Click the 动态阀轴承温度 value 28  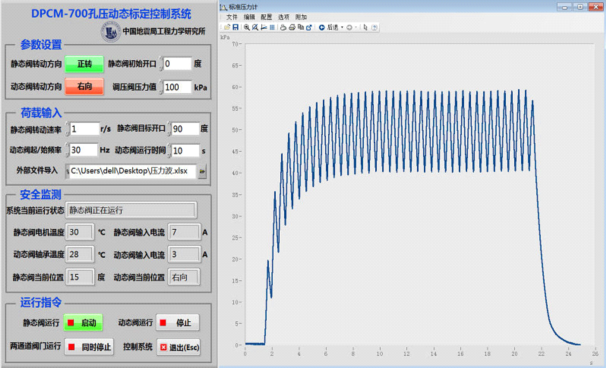(80, 254)
